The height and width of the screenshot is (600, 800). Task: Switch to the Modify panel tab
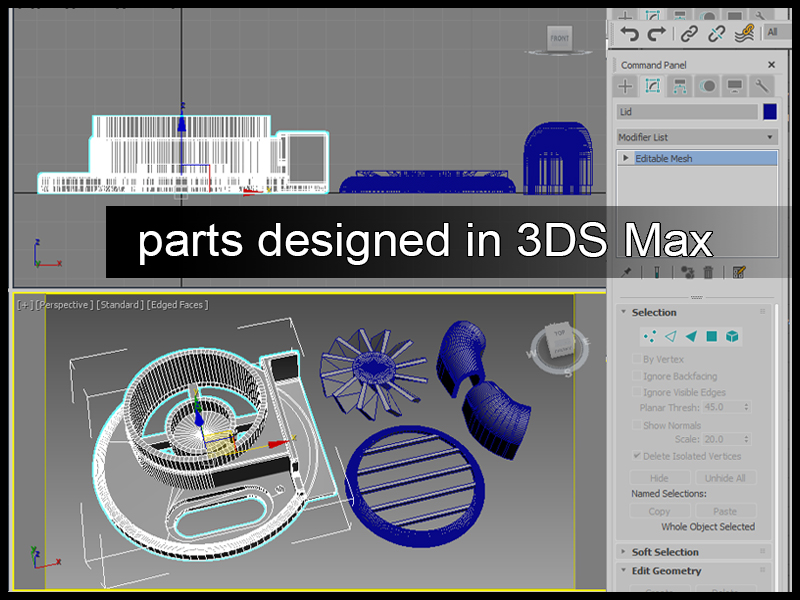653,86
